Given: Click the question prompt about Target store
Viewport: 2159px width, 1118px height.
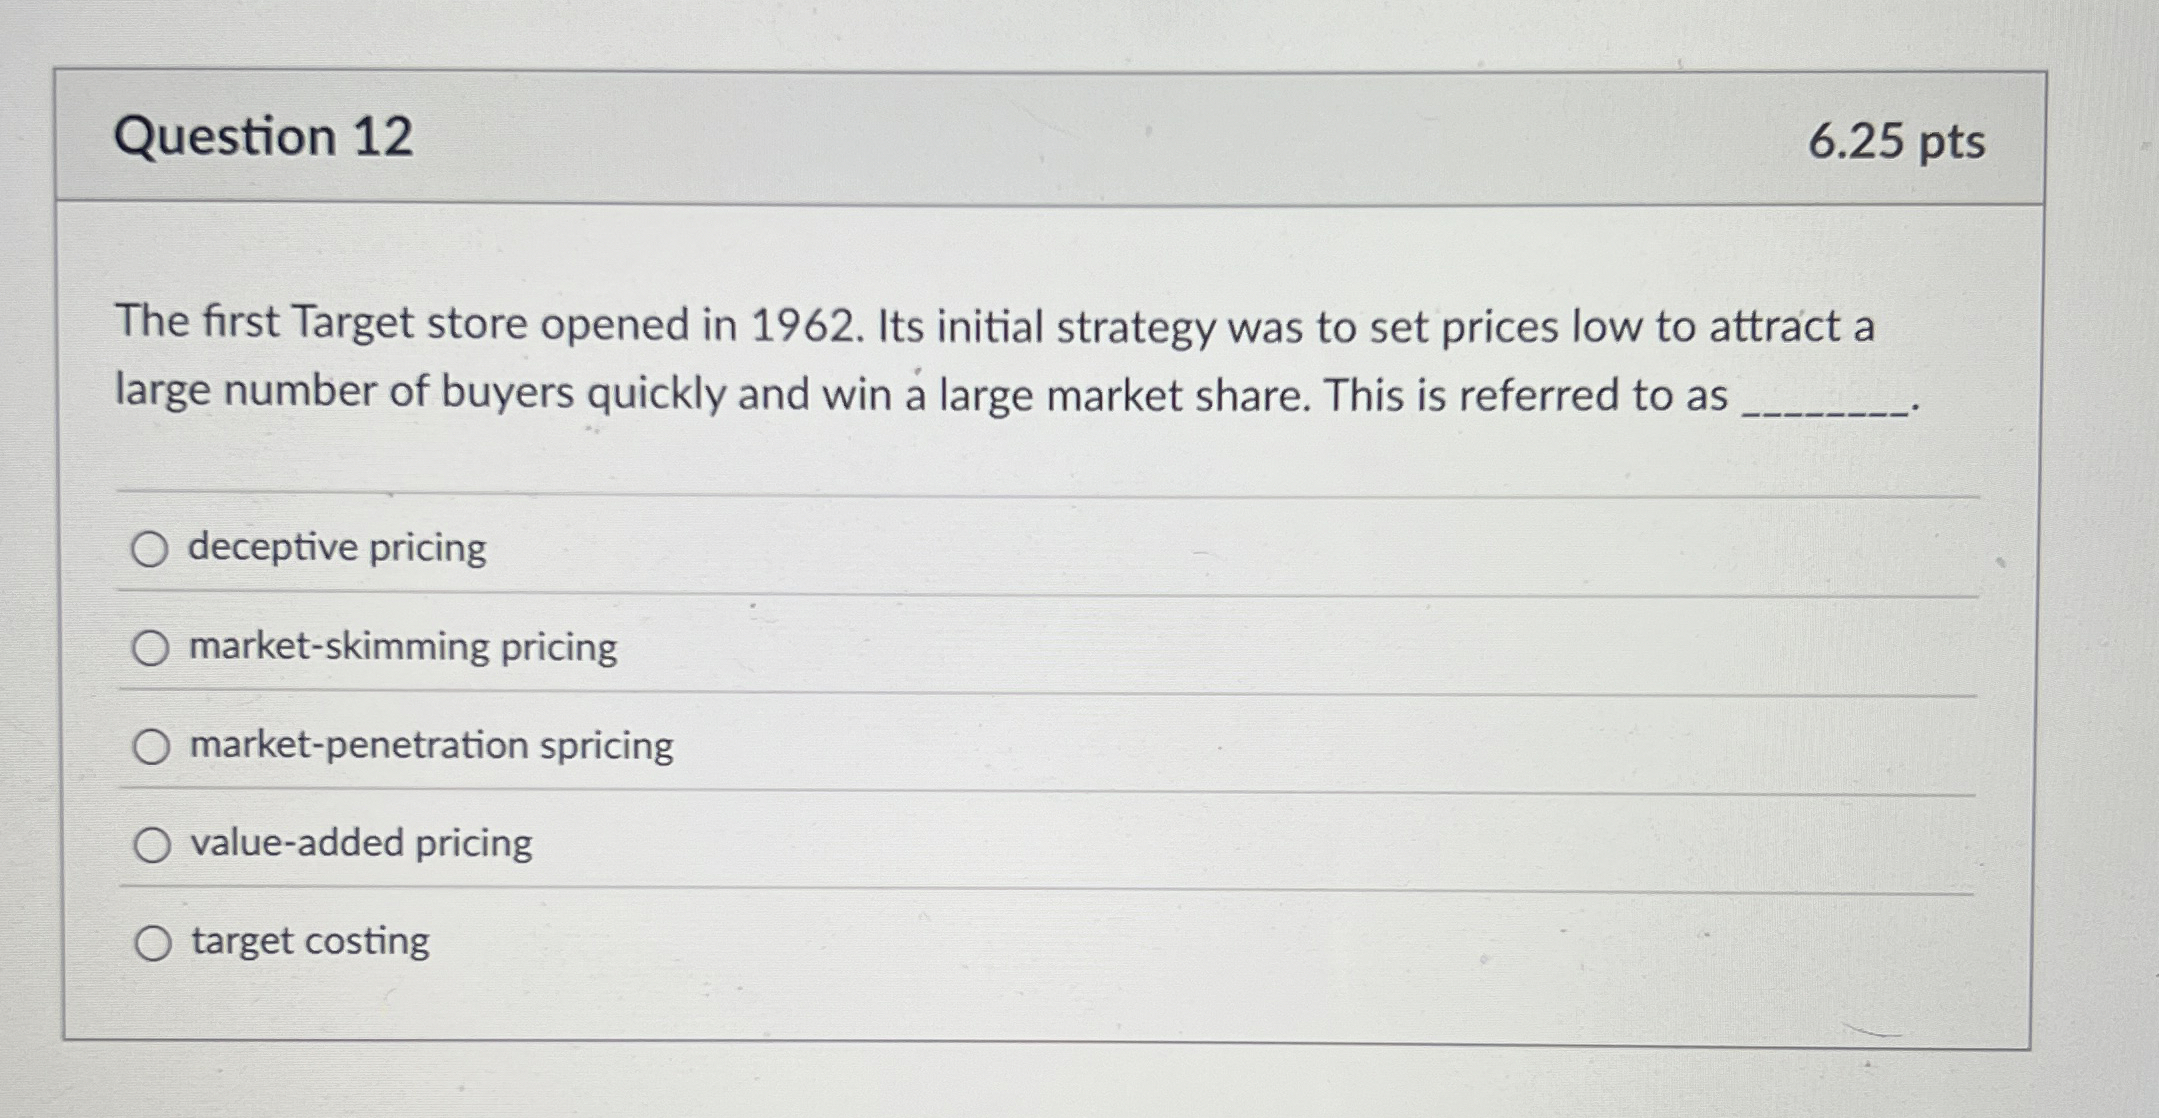Looking at the screenshot, I should 900,360.
